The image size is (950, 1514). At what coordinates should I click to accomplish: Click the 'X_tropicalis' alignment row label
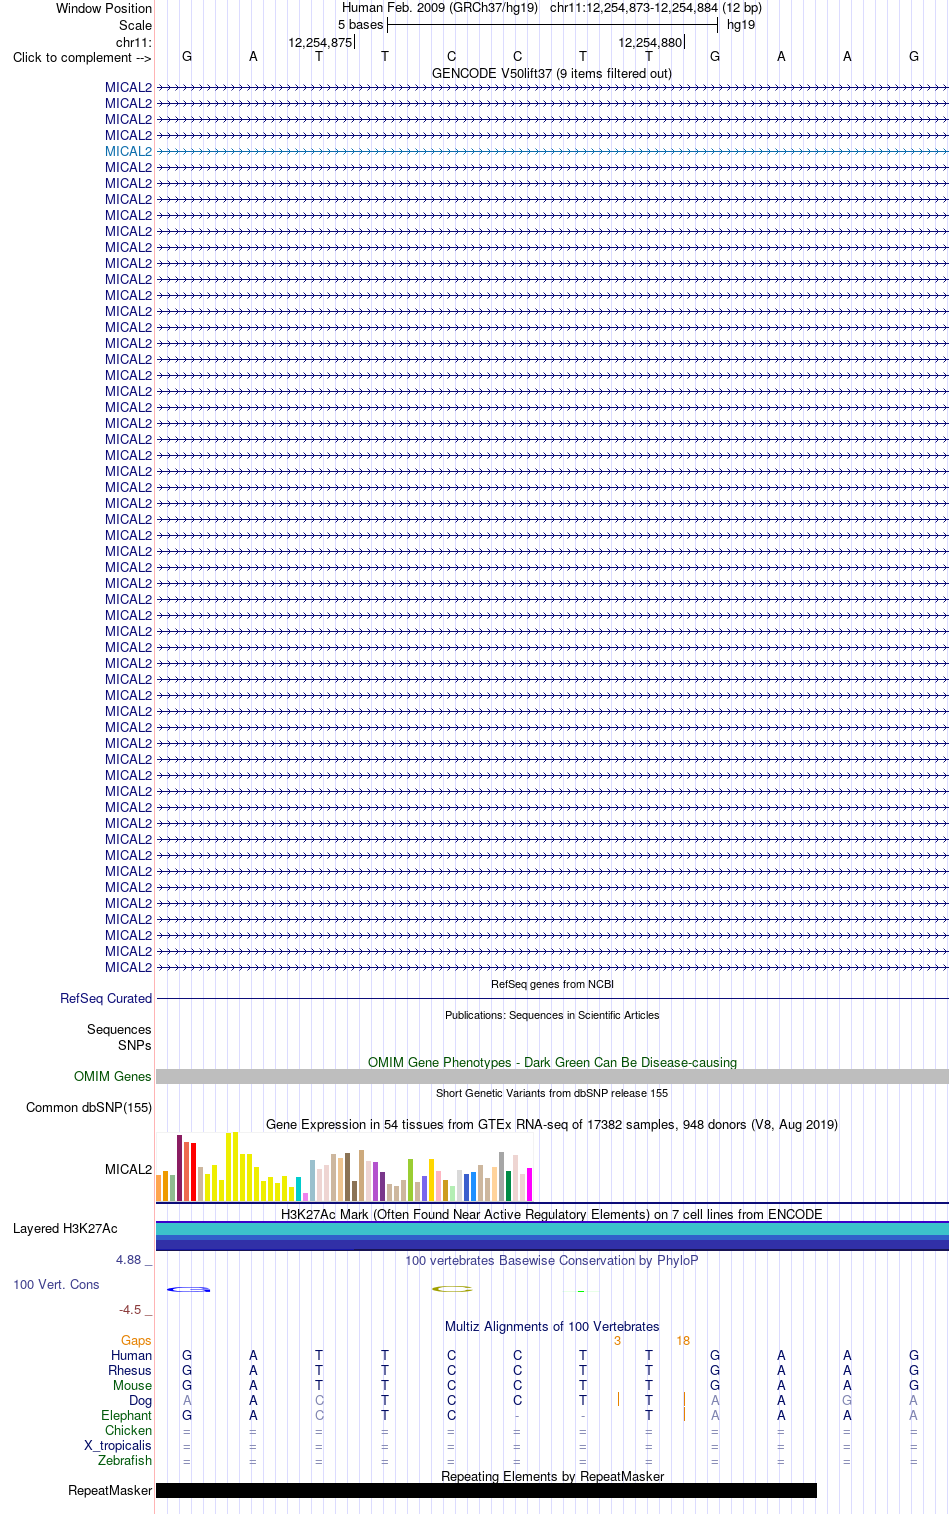(x=118, y=1445)
